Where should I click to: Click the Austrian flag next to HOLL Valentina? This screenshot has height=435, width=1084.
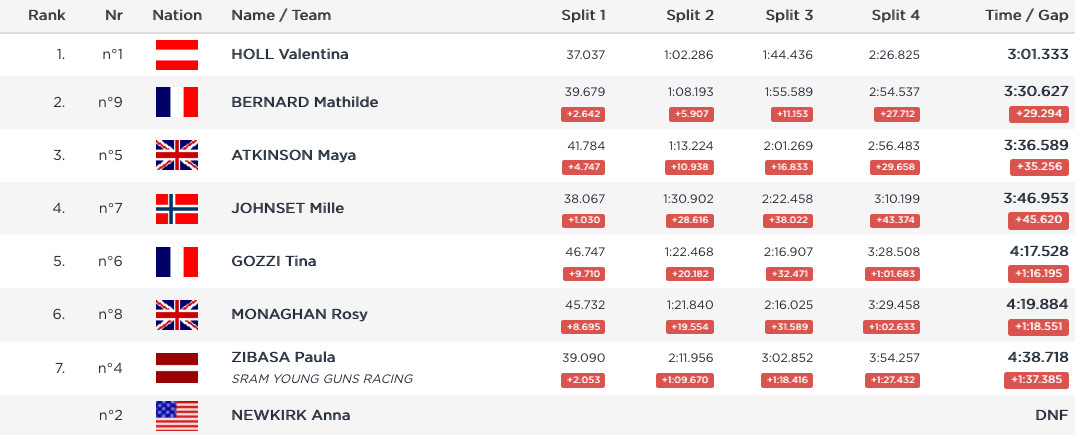tap(177, 55)
